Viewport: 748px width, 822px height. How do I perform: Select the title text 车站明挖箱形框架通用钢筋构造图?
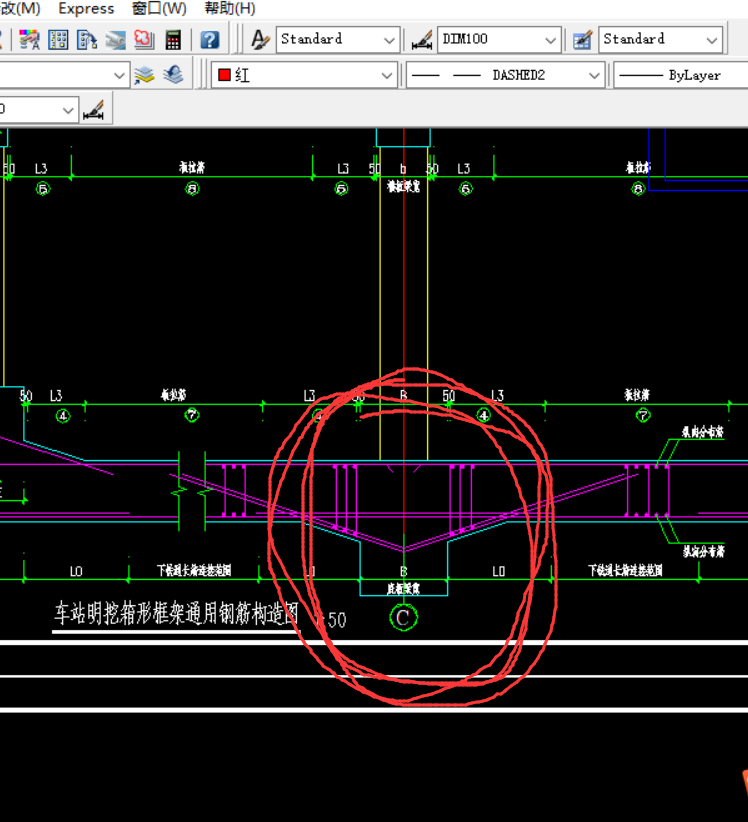(x=176, y=613)
